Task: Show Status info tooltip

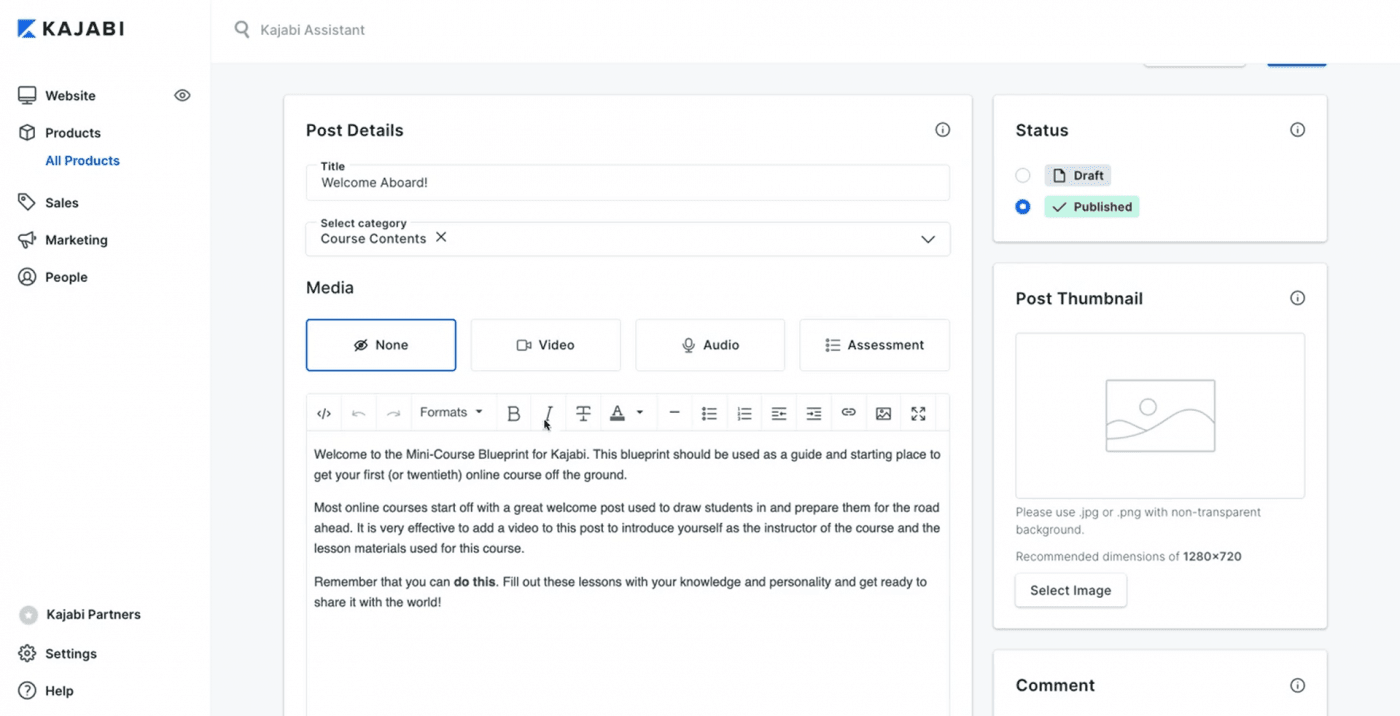Action: (x=1297, y=130)
